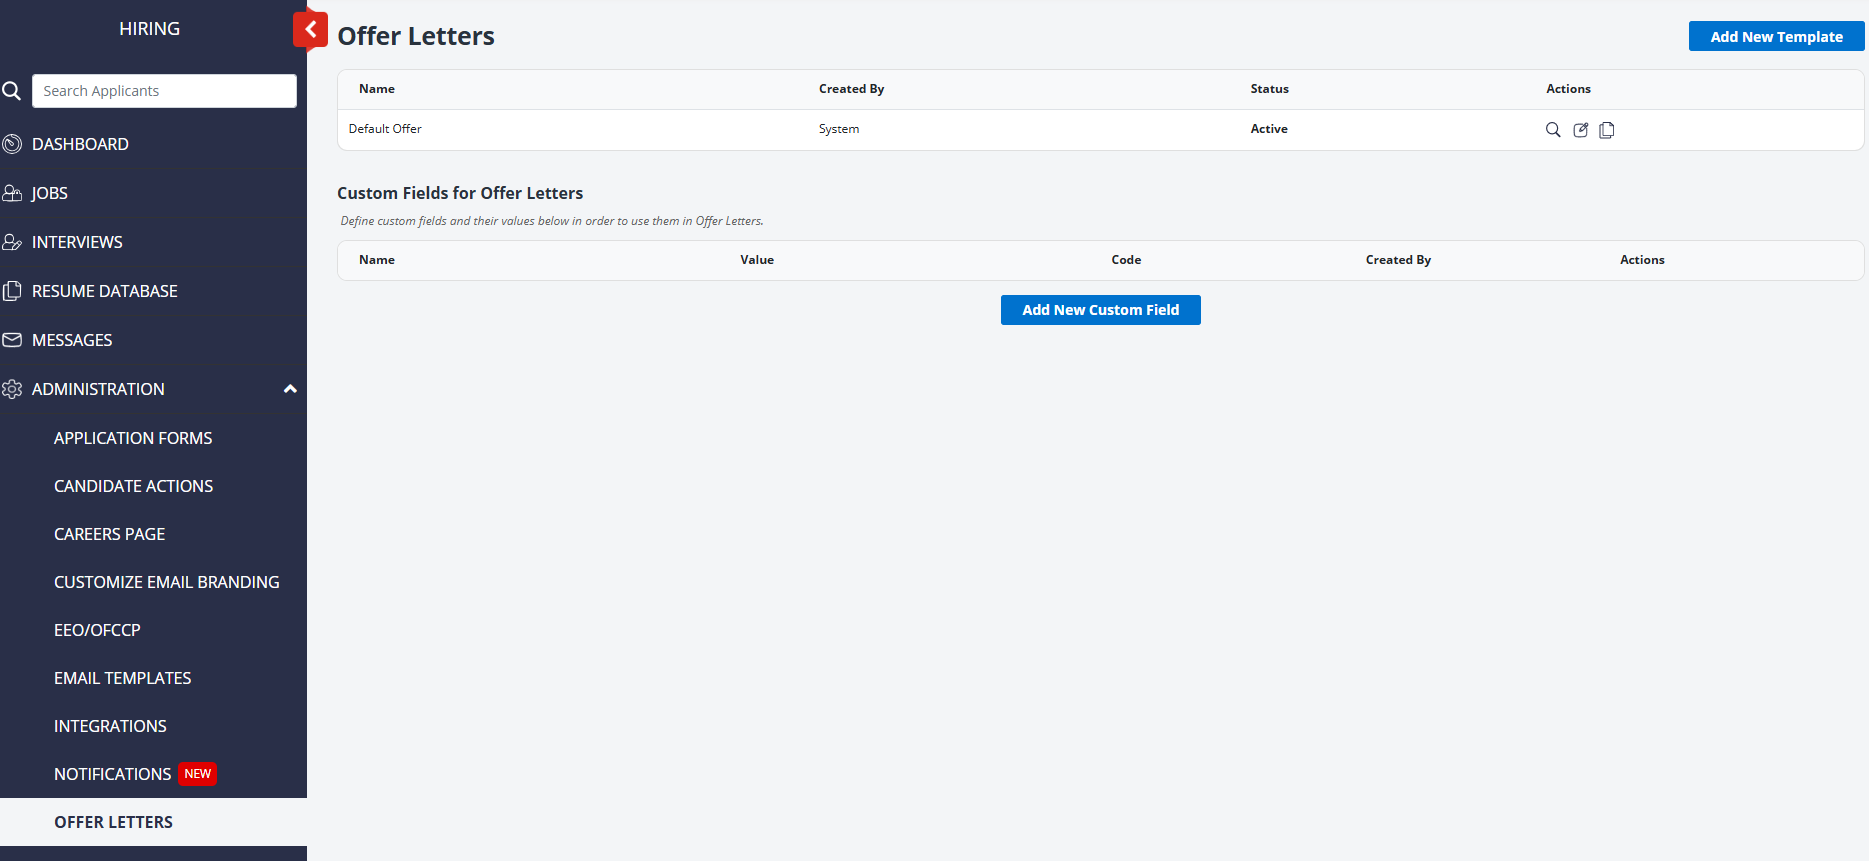Click the Messages envelope icon
Image resolution: width=1869 pixels, height=861 pixels.
click(x=12, y=340)
